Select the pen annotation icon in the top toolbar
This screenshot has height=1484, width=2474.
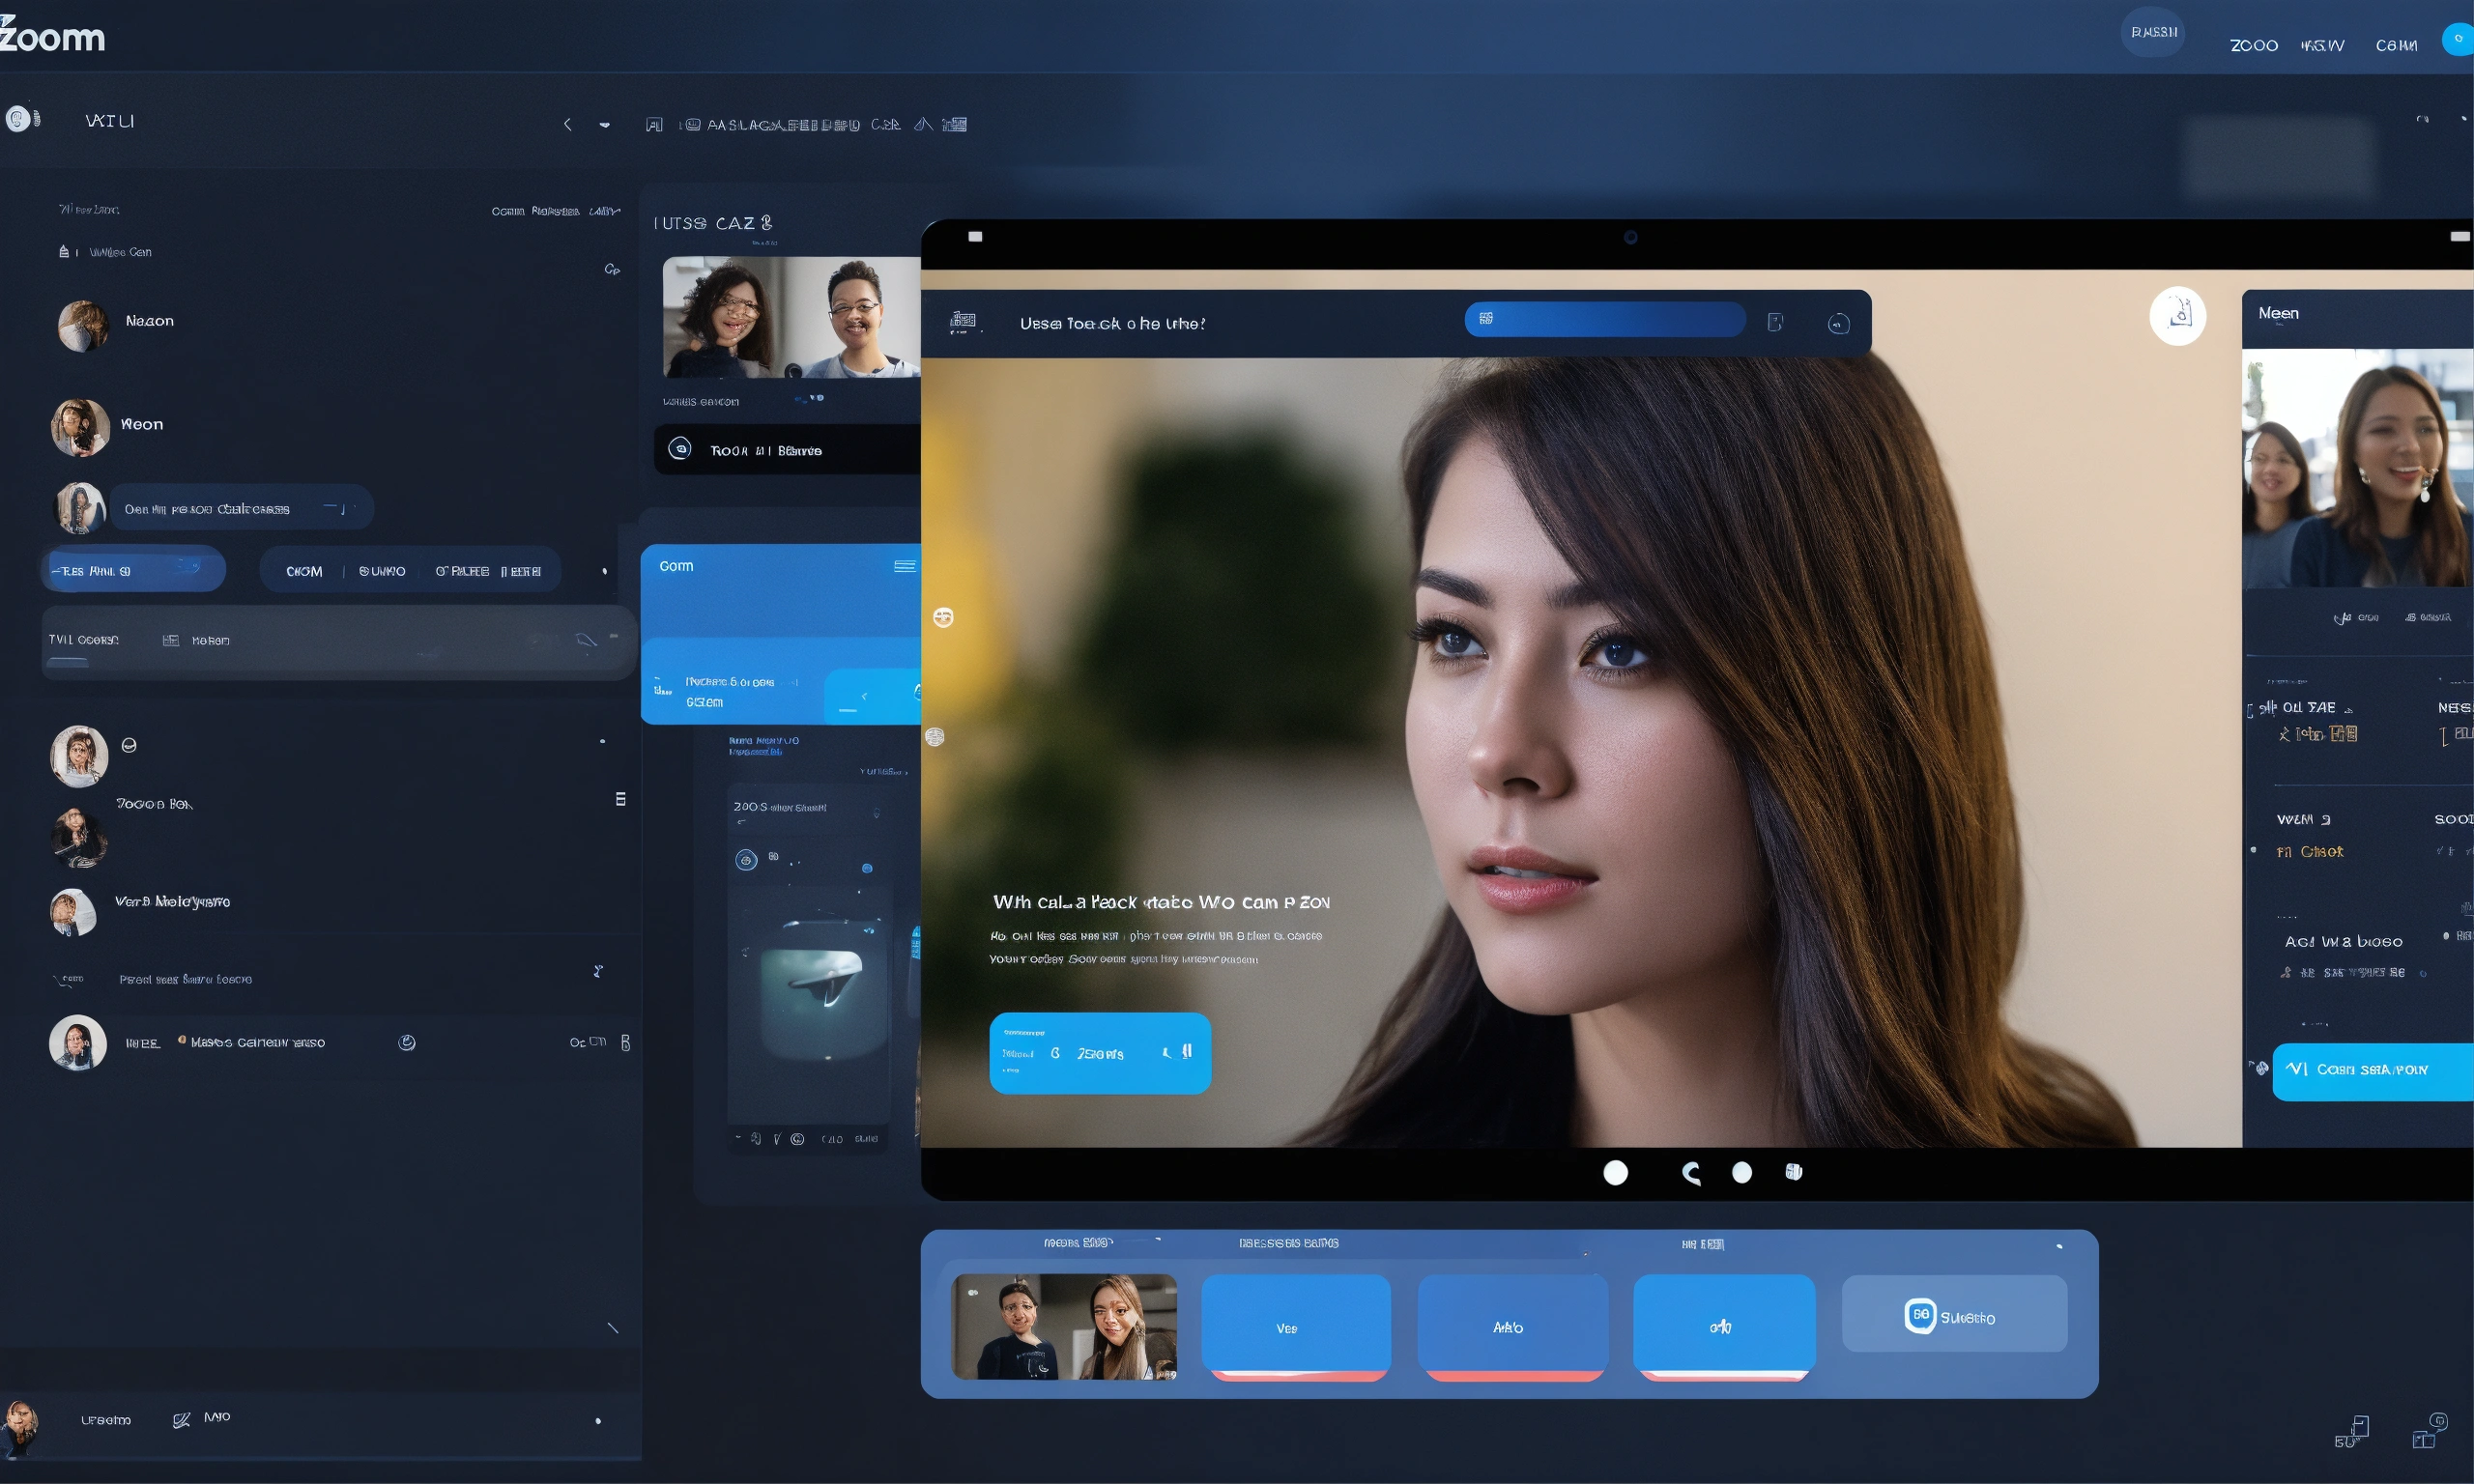[x=924, y=124]
